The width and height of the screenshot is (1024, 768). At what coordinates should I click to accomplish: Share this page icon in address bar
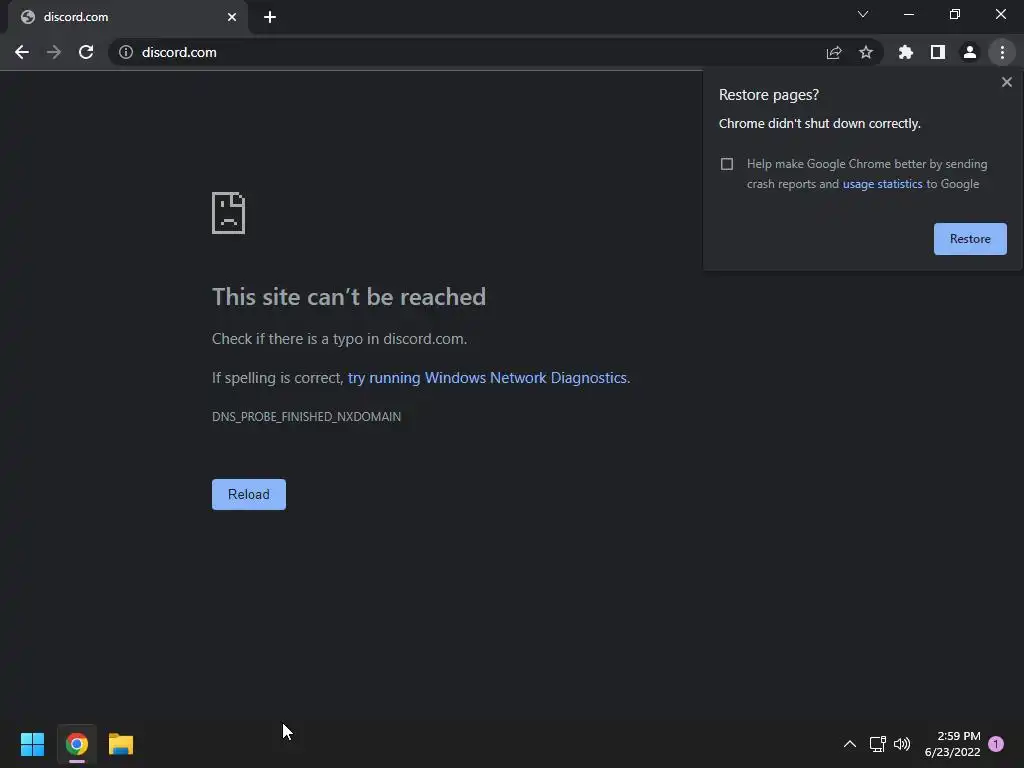[834, 52]
